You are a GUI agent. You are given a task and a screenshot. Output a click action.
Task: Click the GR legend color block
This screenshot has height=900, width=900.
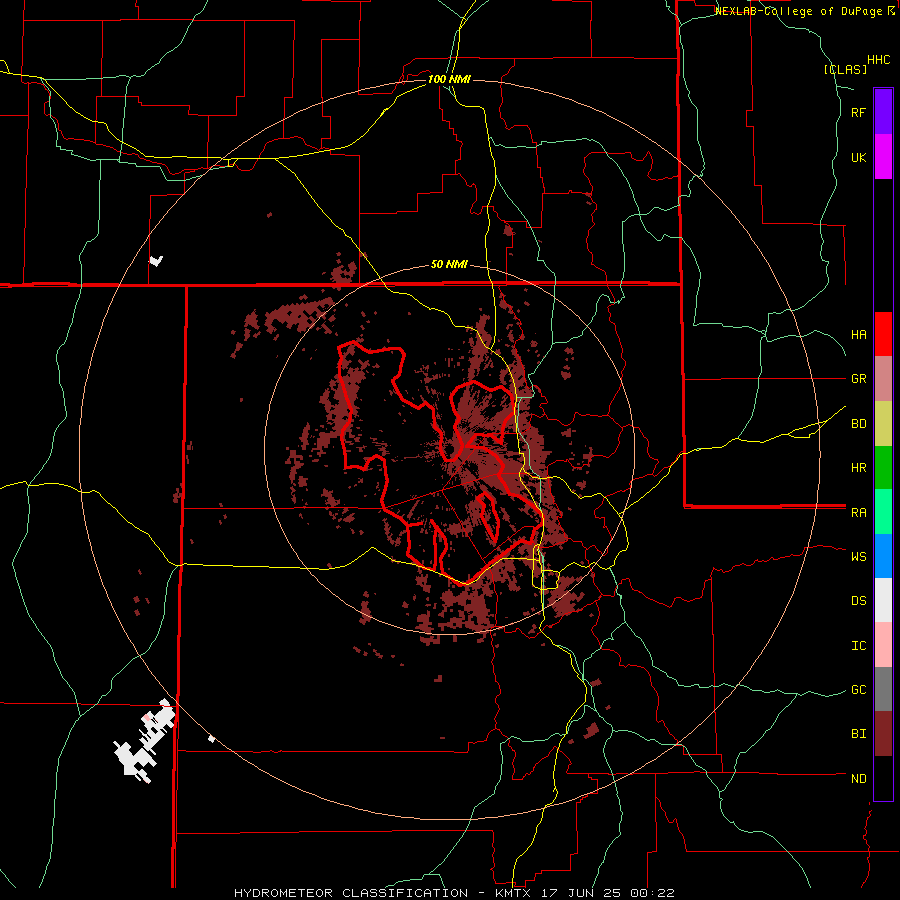pyautogui.click(x=883, y=379)
